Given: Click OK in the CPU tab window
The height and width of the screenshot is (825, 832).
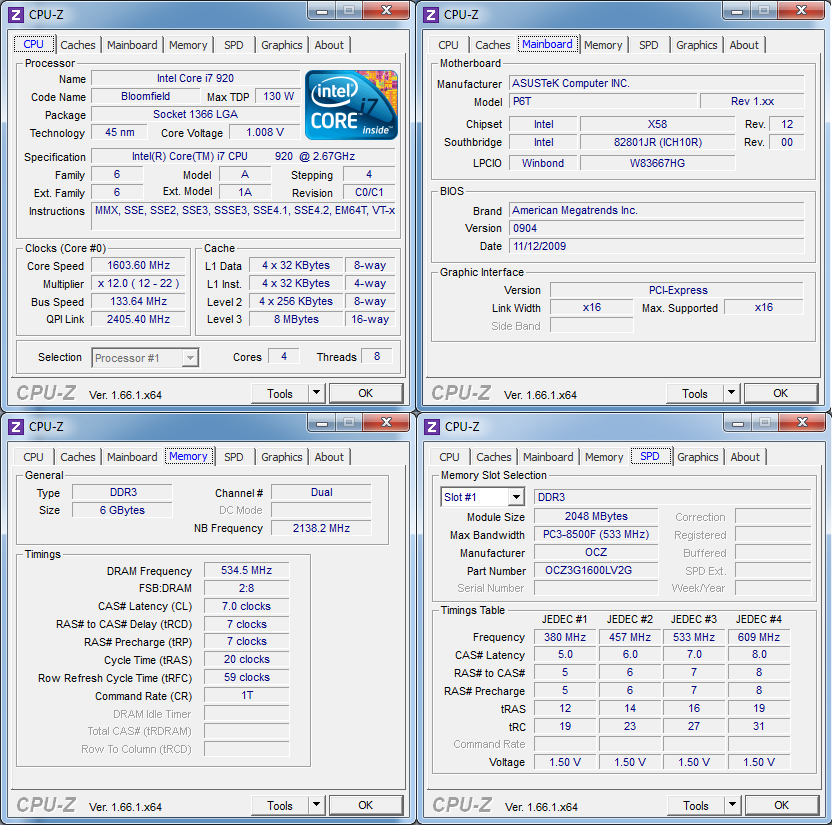Looking at the screenshot, I should [x=366, y=393].
